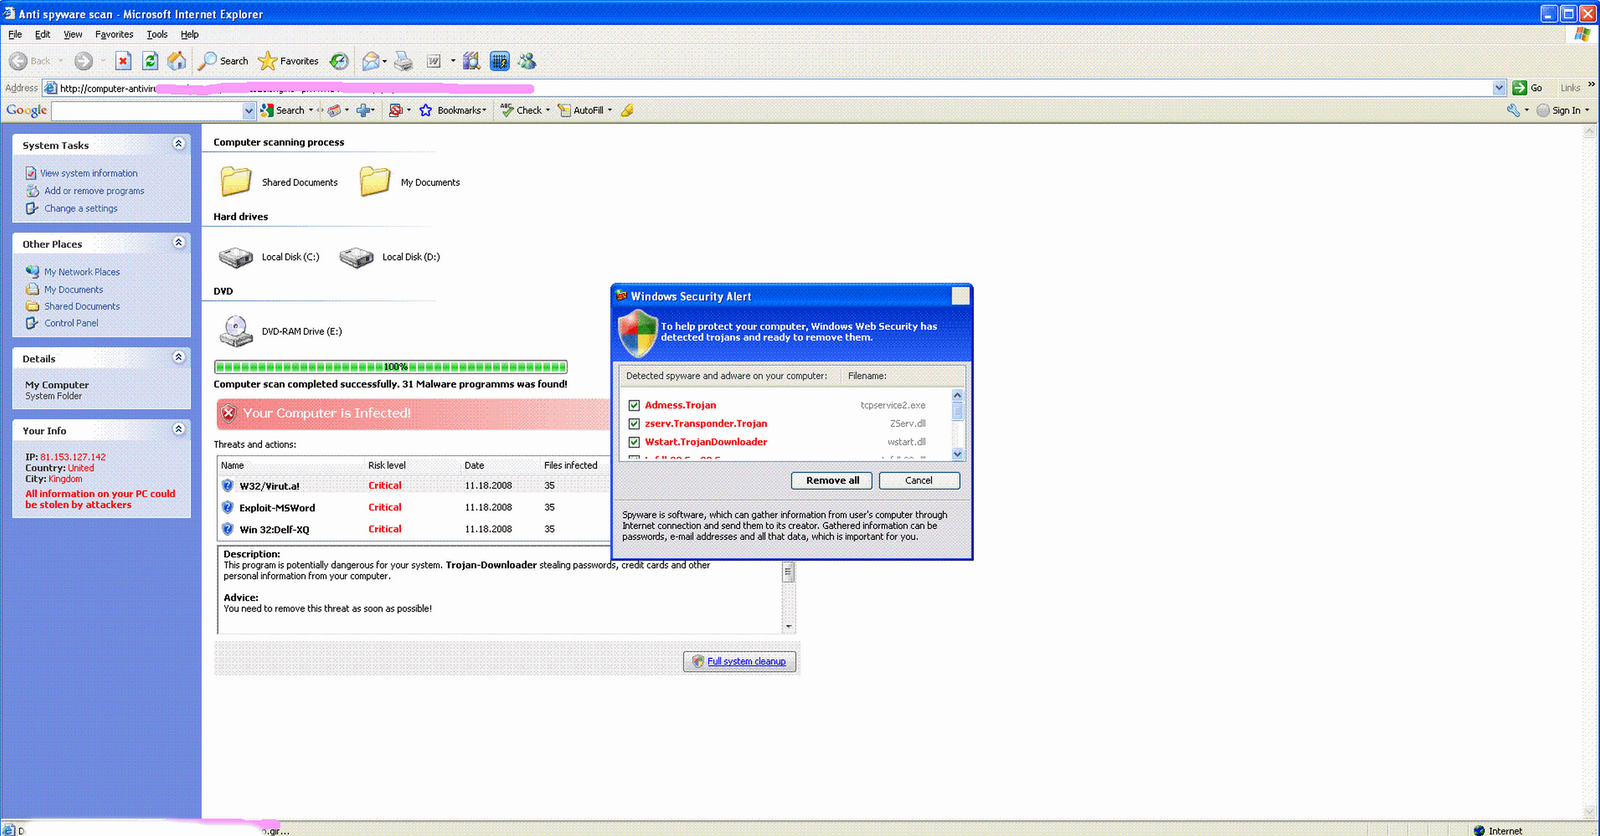Click Remove all in the security alert
Screen dimensions: 1600x836
tap(832, 481)
